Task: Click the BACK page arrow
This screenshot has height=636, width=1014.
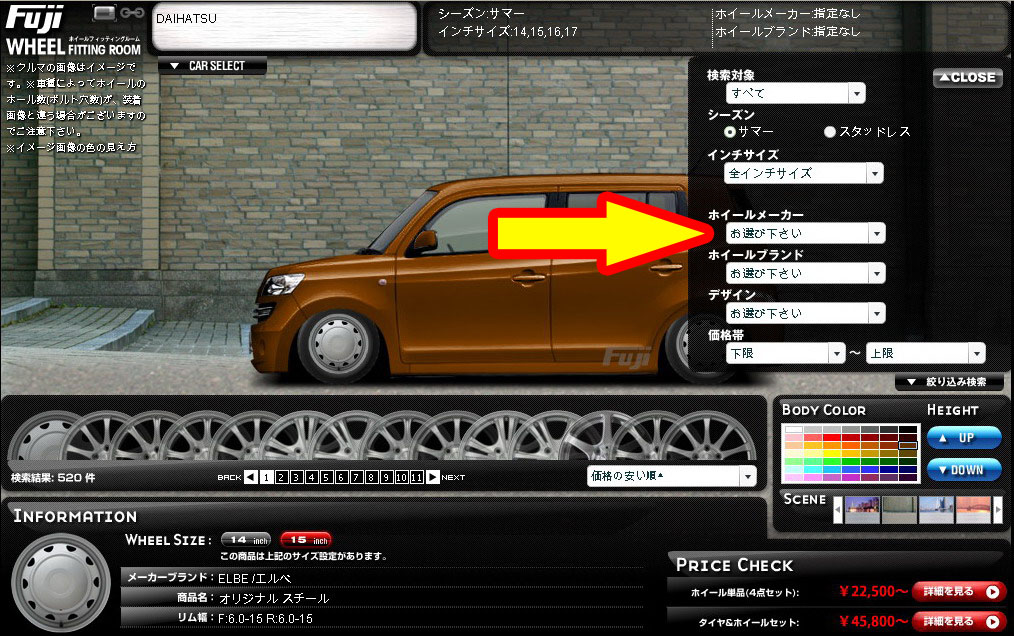Action: pos(250,477)
